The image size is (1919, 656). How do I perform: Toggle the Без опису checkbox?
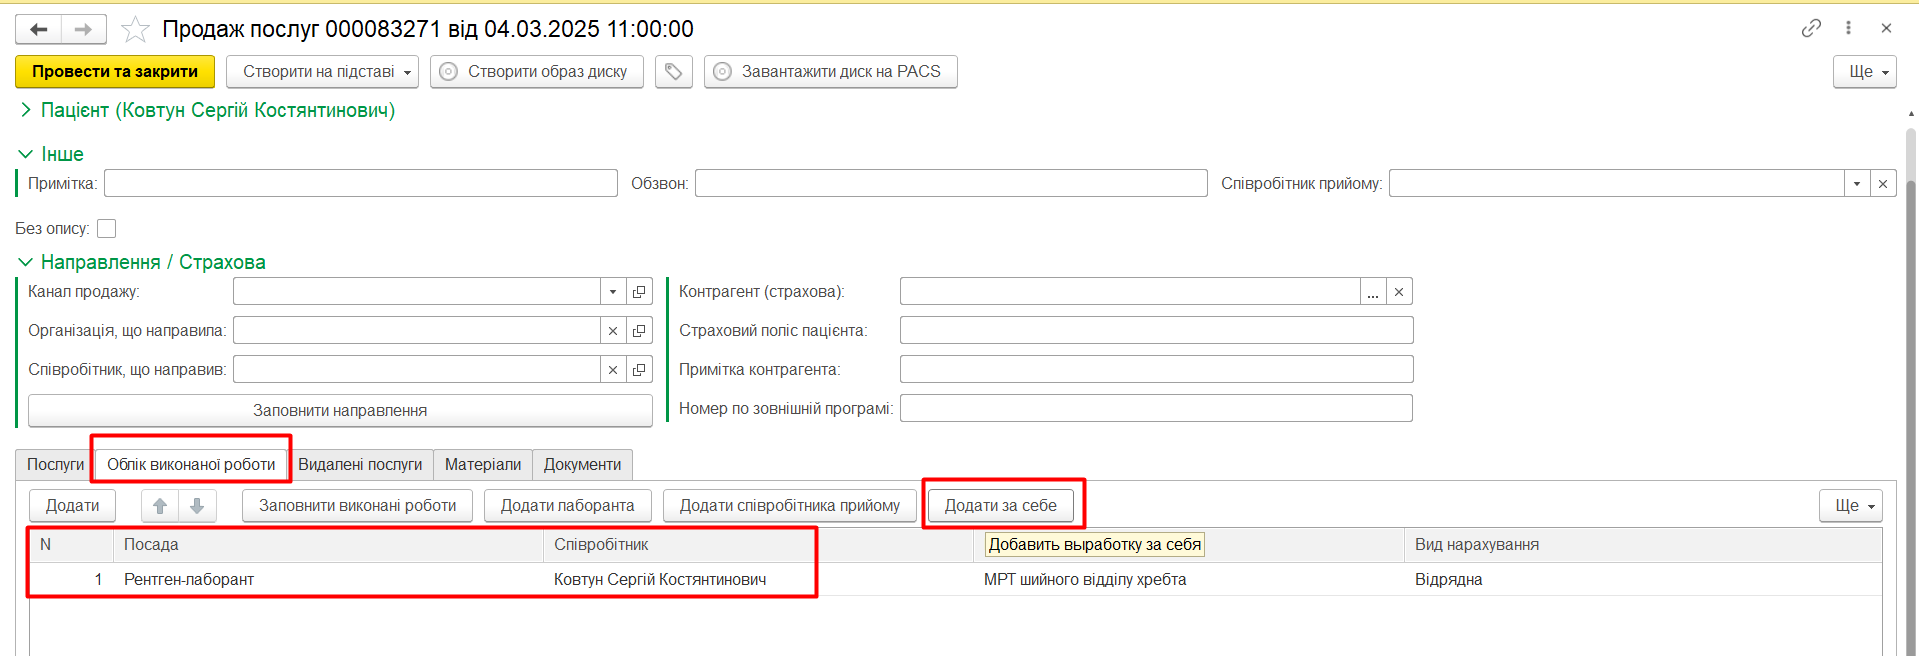(x=107, y=229)
